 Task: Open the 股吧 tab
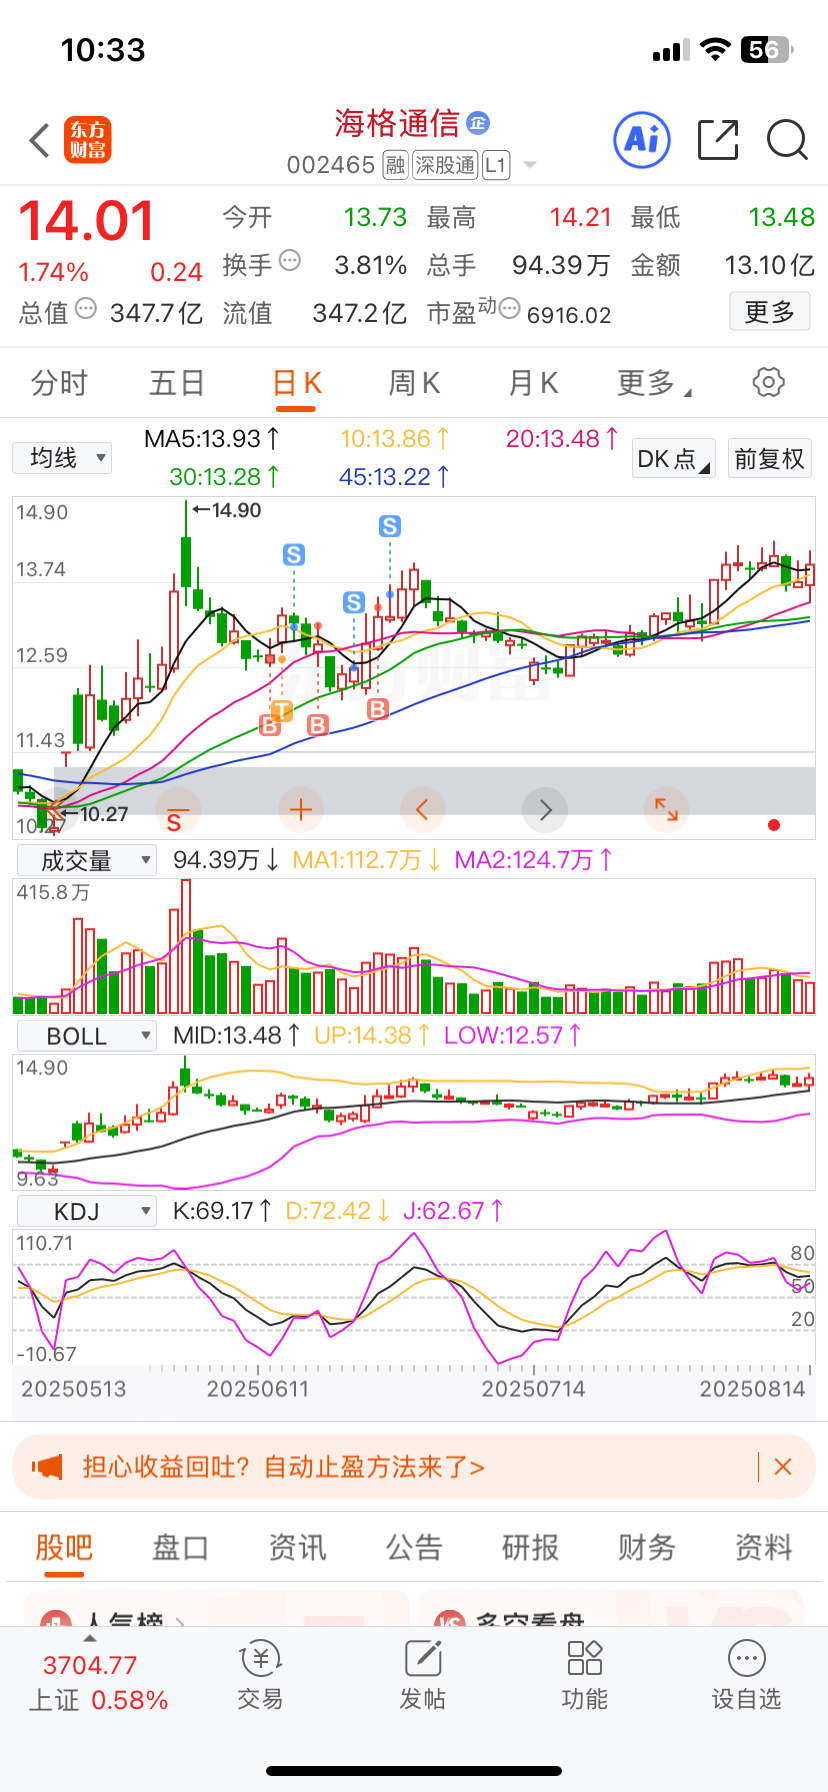pyautogui.click(x=64, y=1548)
